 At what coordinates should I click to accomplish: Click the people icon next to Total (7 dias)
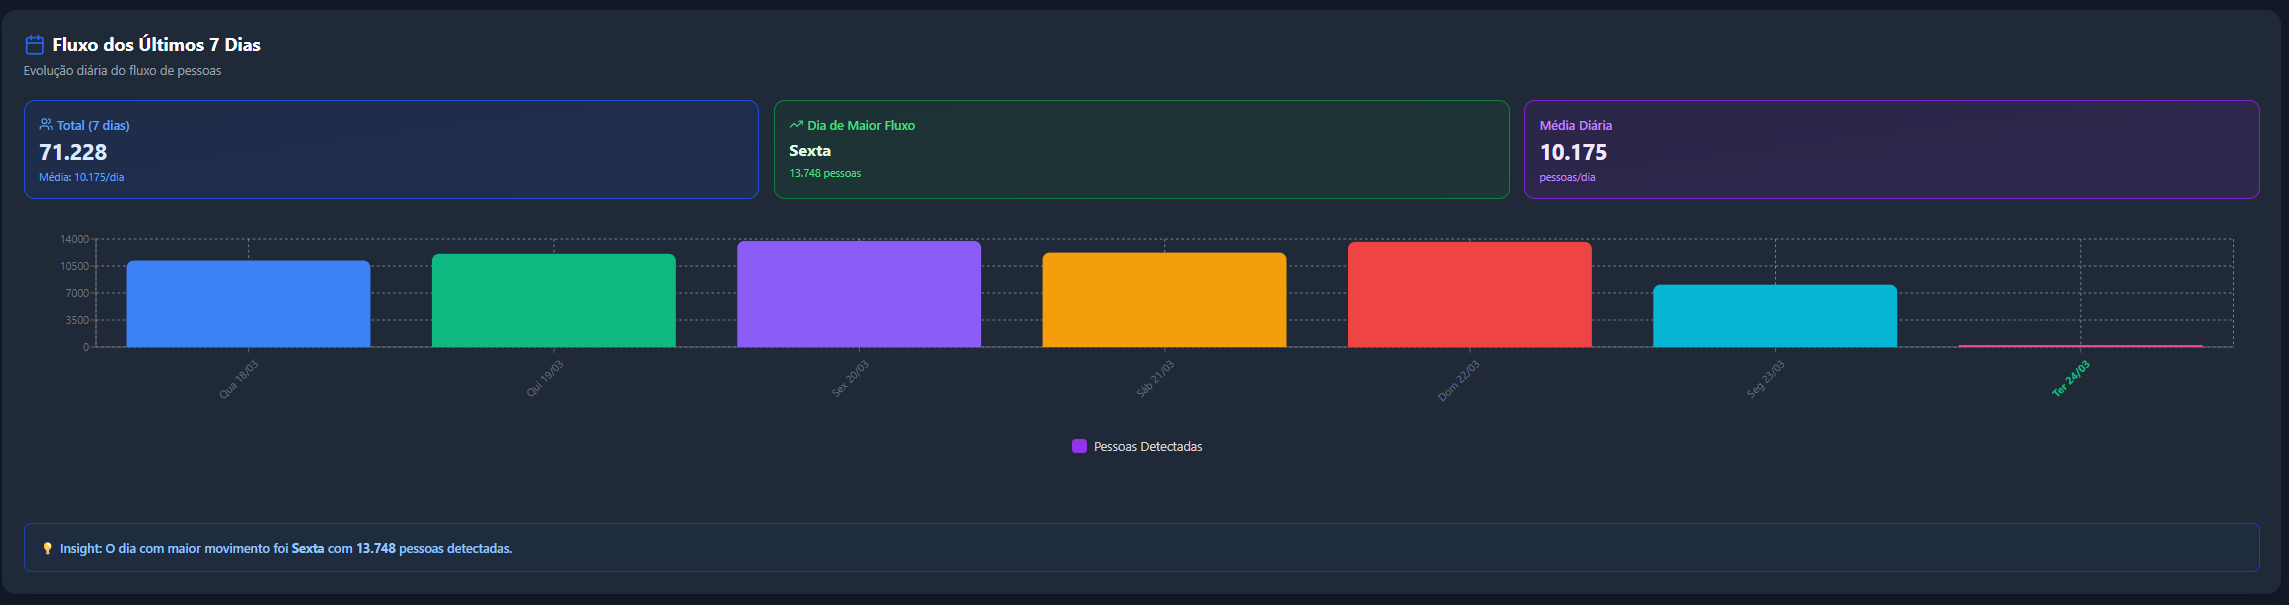pyautogui.click(x=46, y=125)
